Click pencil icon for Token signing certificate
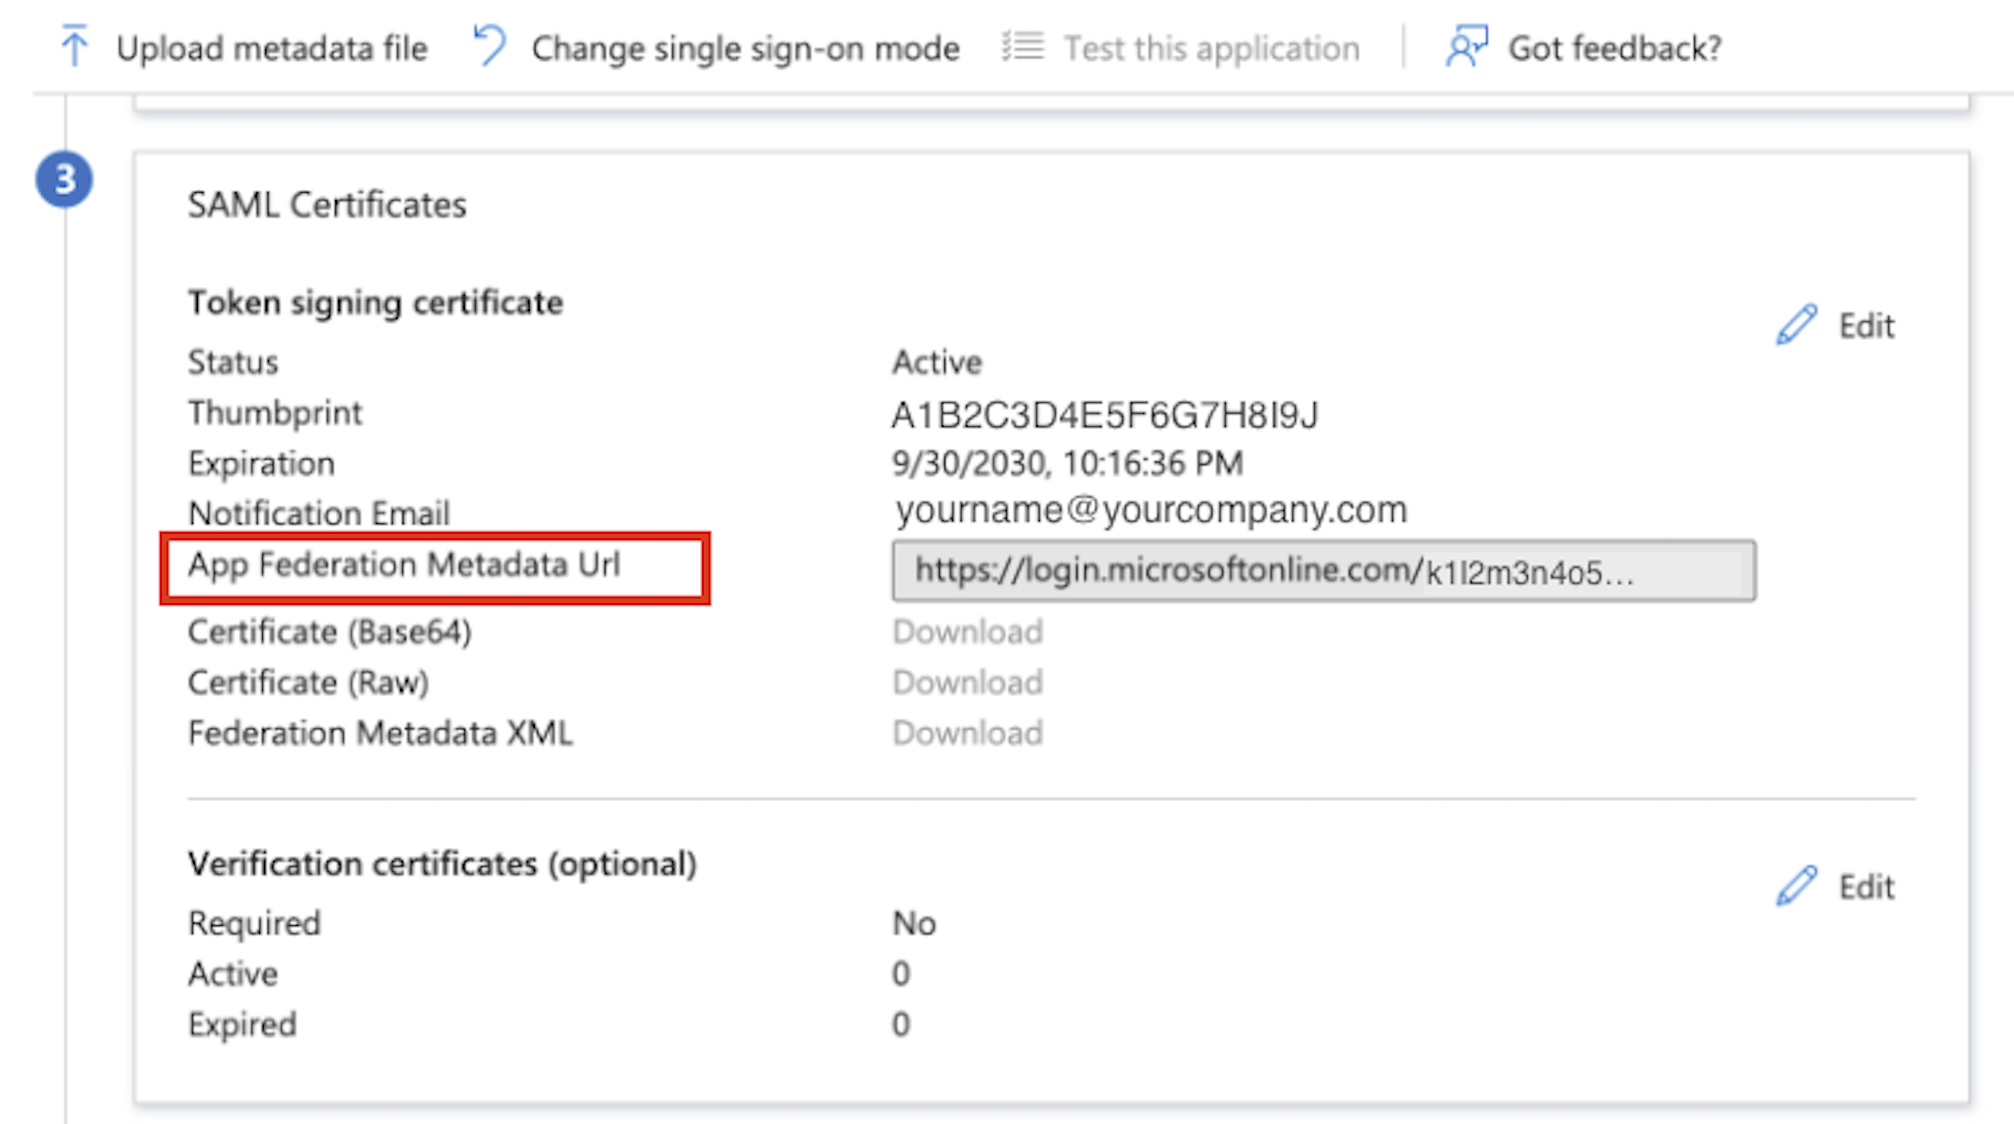The width and height of the screenshot is (2014, 1124). tap(1796, 325)
